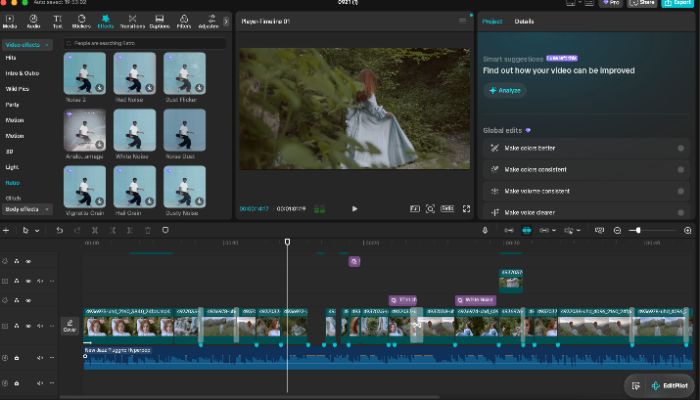700x400 pixels.
Task: Switch to the Adjustment panel
Action: 208,21
